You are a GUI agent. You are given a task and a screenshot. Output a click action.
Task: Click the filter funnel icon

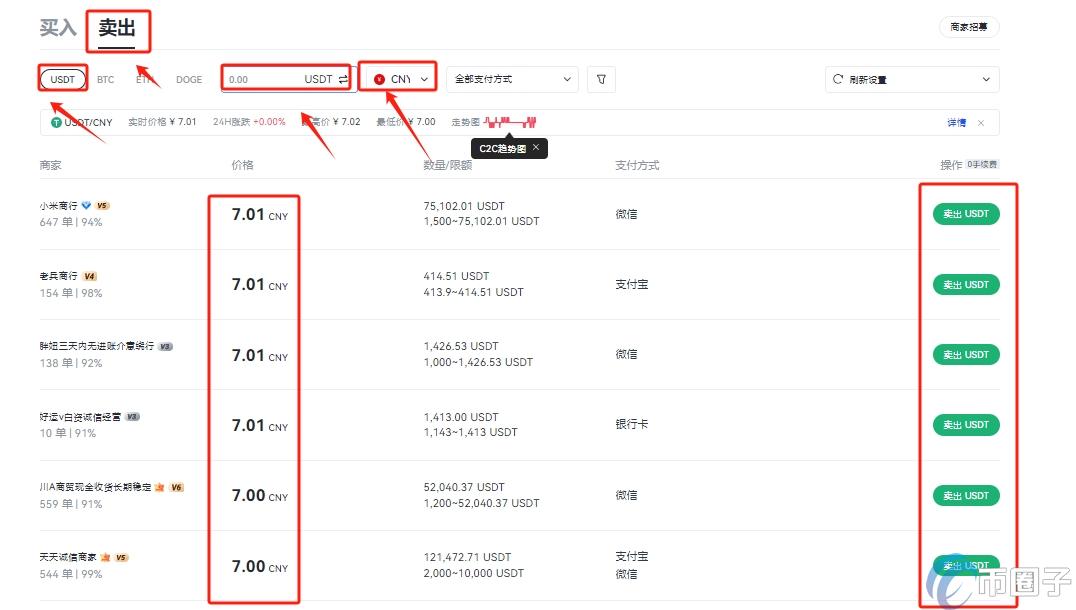[601, 79]
